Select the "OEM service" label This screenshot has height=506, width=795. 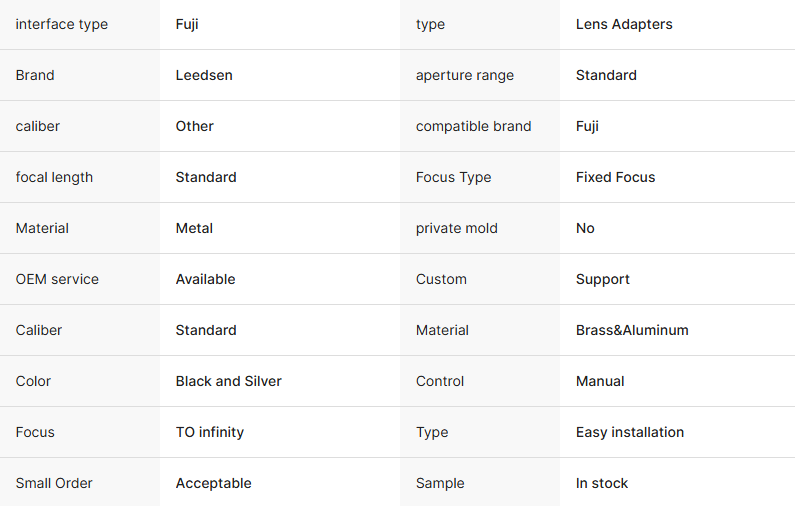[57, 279]
